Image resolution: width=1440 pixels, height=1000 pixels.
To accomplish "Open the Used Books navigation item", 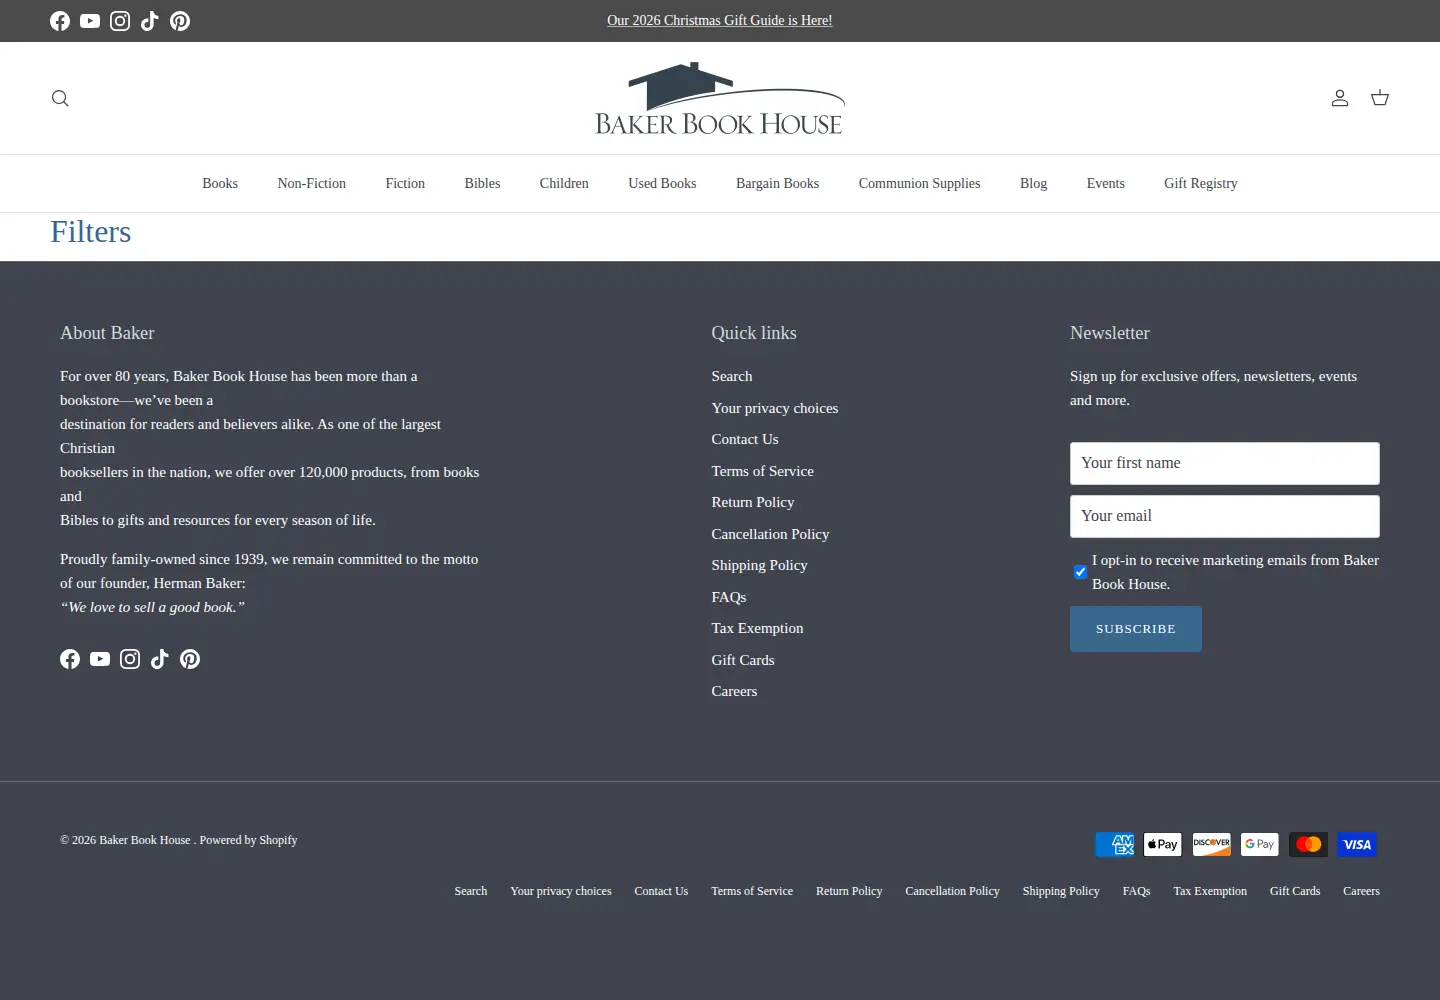I will pyautogui.click(x=662, y=184).
